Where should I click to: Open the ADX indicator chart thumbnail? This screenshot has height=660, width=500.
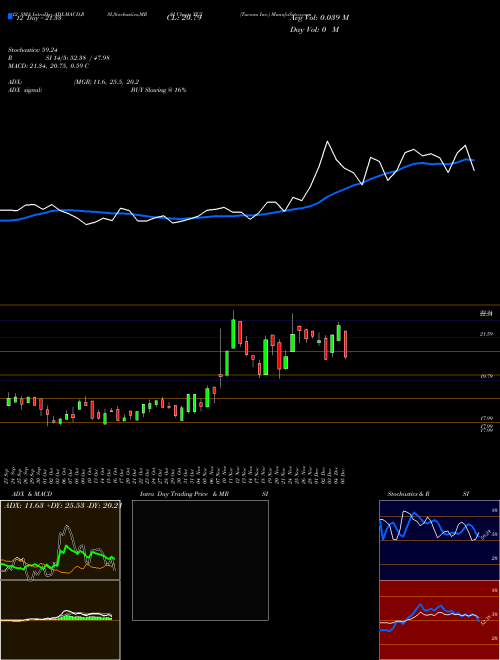click(x=60, y=540)
